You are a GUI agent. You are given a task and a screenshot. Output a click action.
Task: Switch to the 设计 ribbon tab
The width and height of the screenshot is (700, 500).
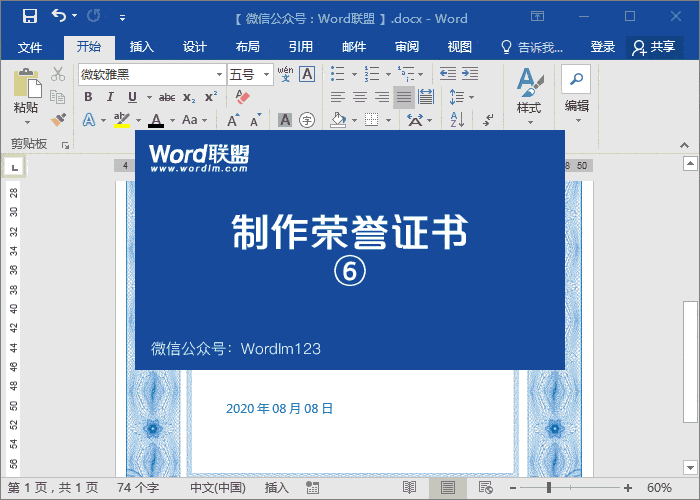pos(195,46)
